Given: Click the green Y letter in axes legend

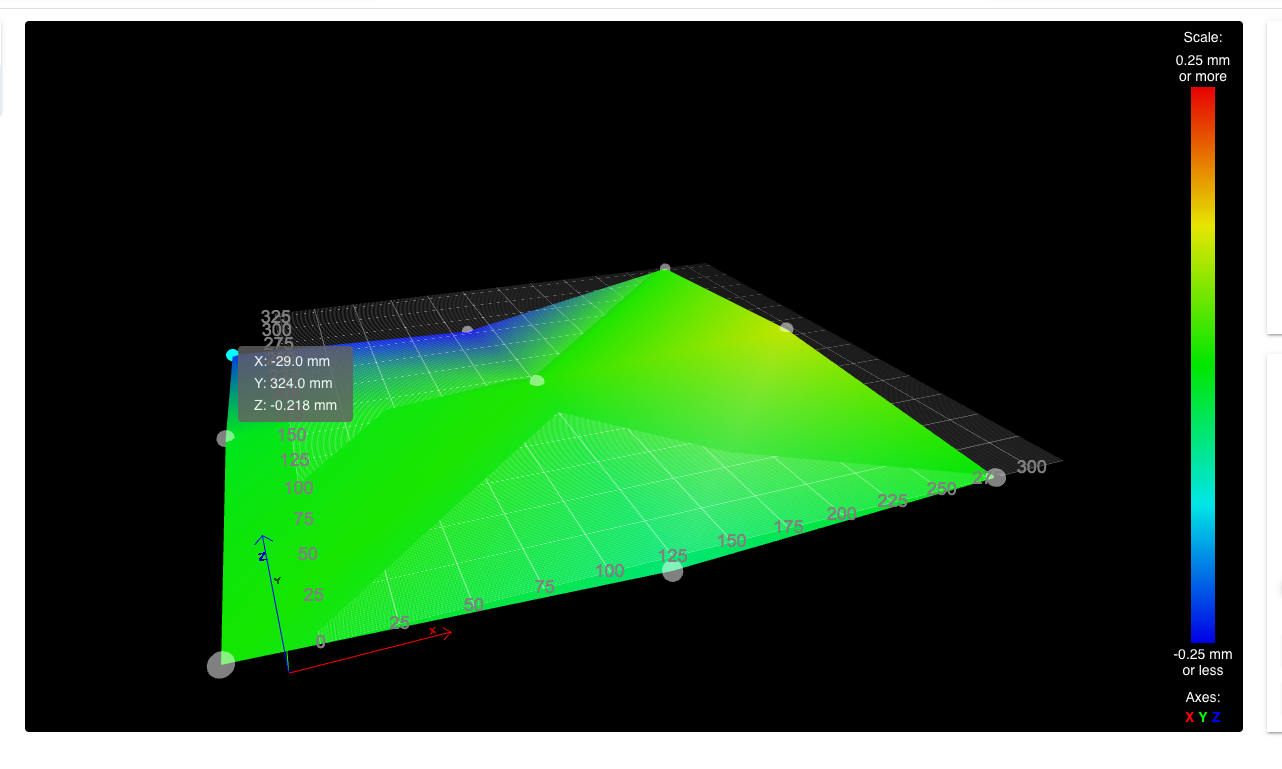Looking at the screenshot, I should click(x=1203, y=717).
